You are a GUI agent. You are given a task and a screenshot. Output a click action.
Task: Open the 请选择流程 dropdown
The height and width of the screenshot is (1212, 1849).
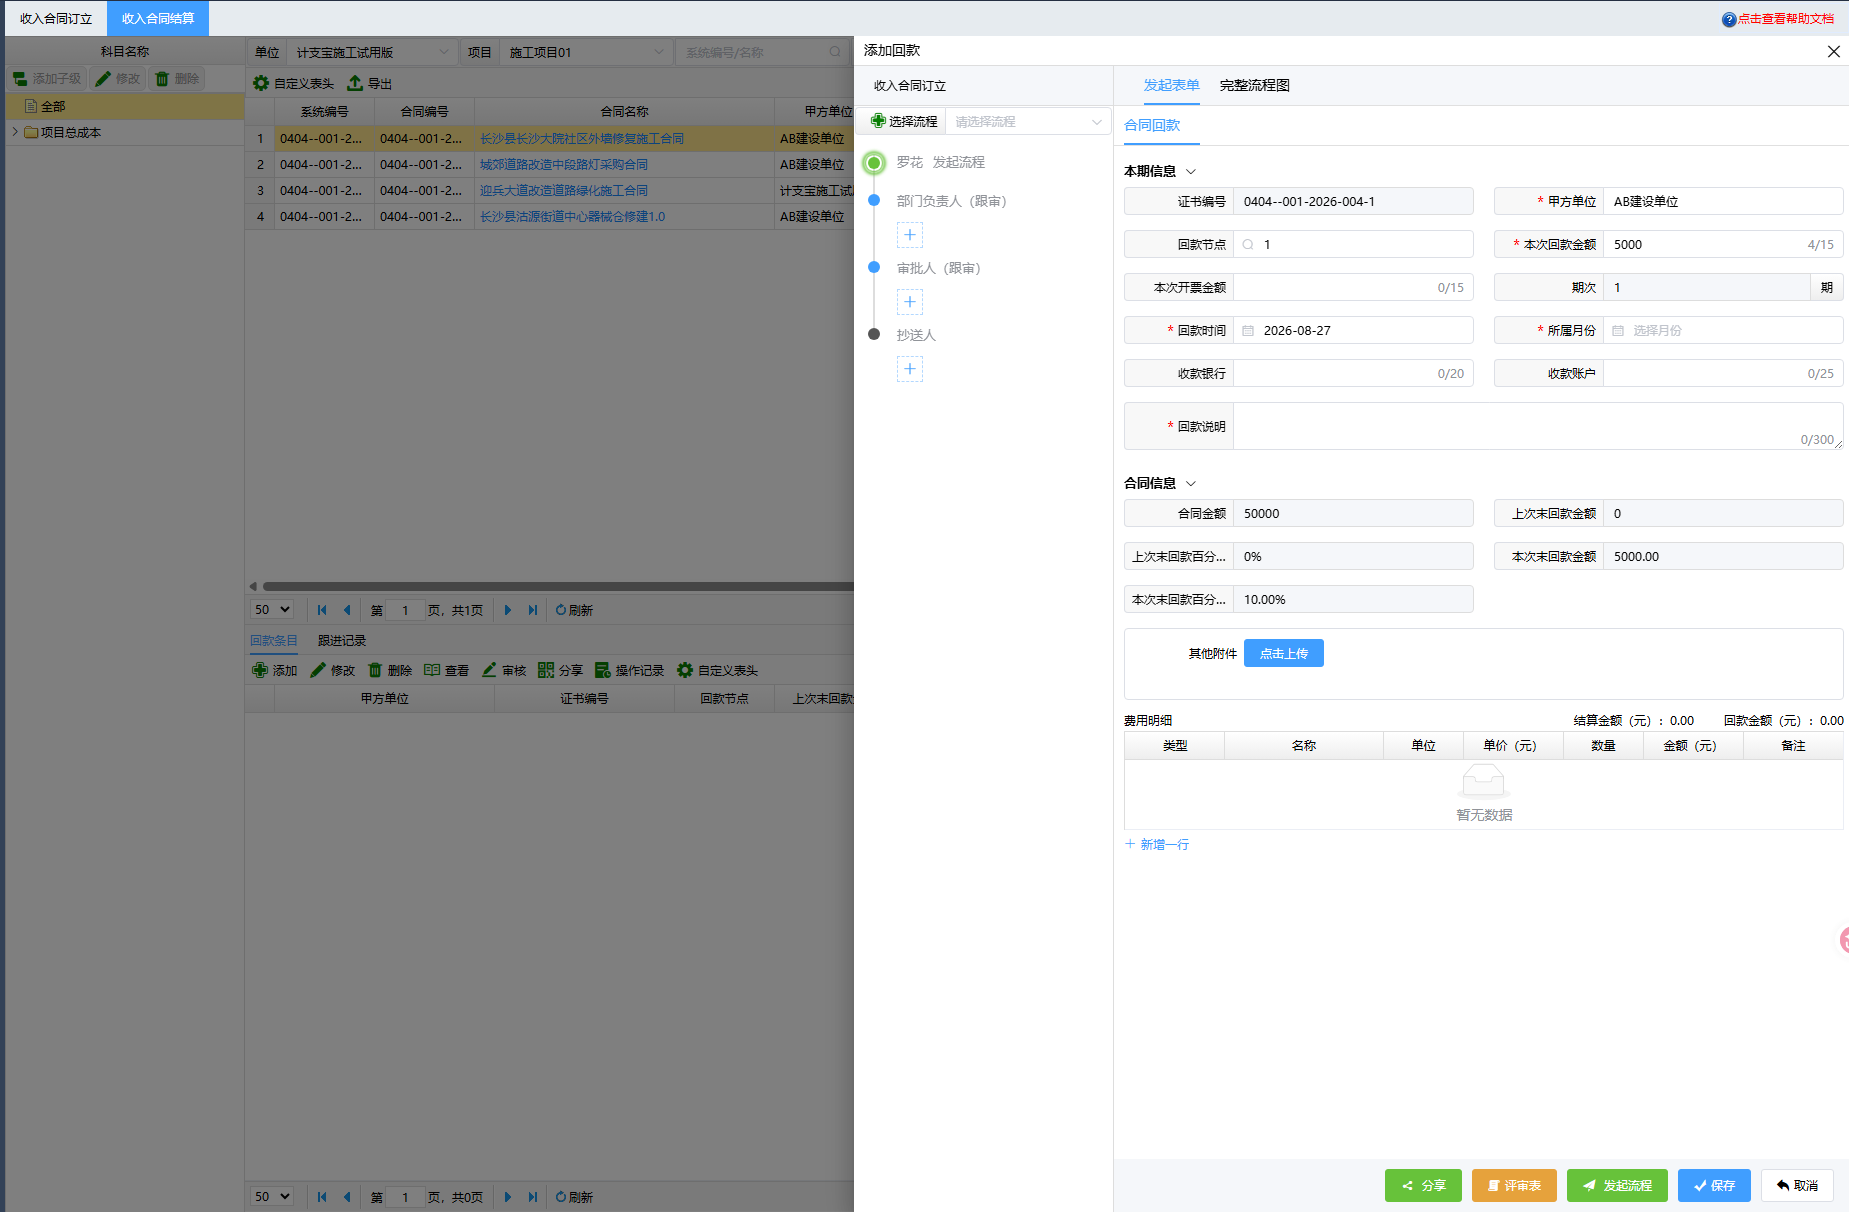(1028, 122)
